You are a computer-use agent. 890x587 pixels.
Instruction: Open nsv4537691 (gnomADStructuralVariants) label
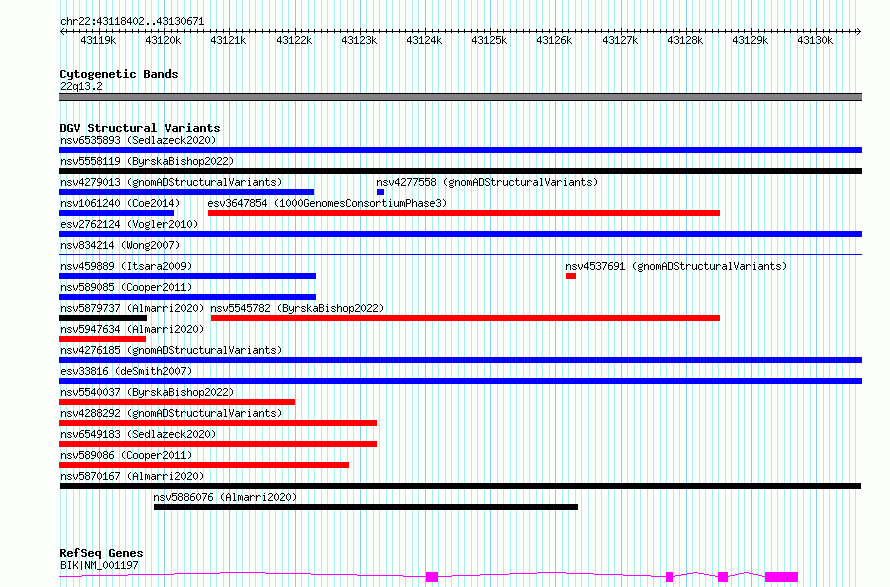676,266
